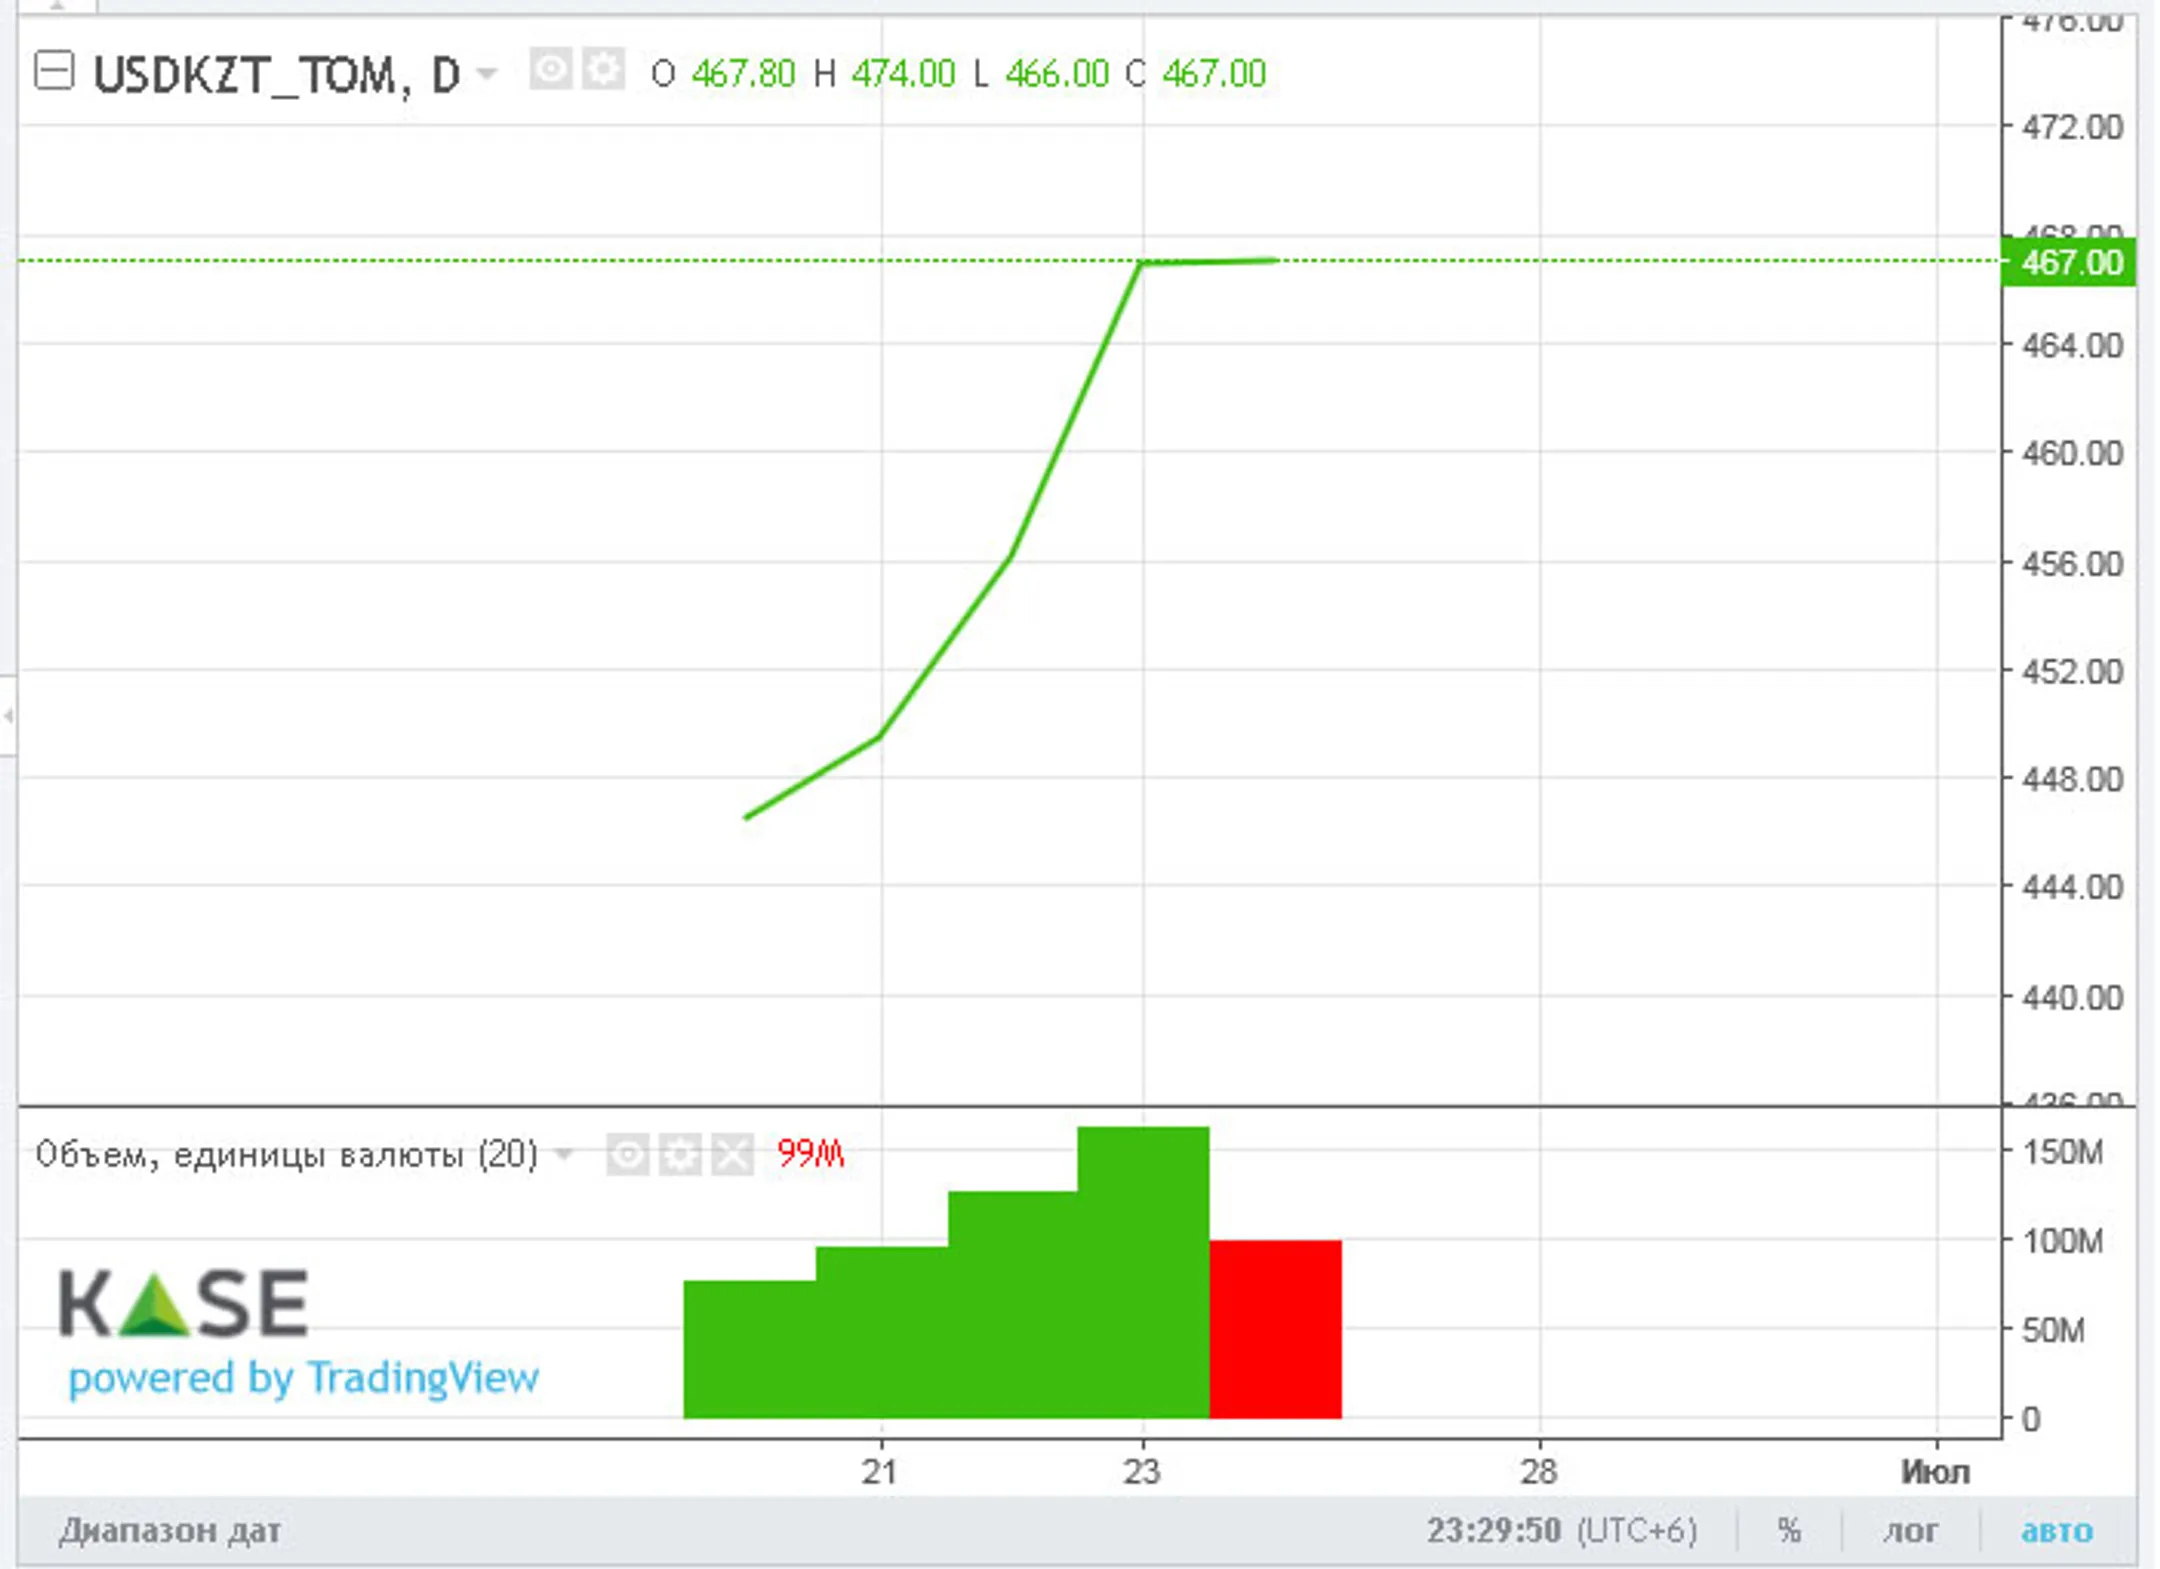Click the red volume bar
Screen dimensions: 2160x1569
(1275, 1328)
